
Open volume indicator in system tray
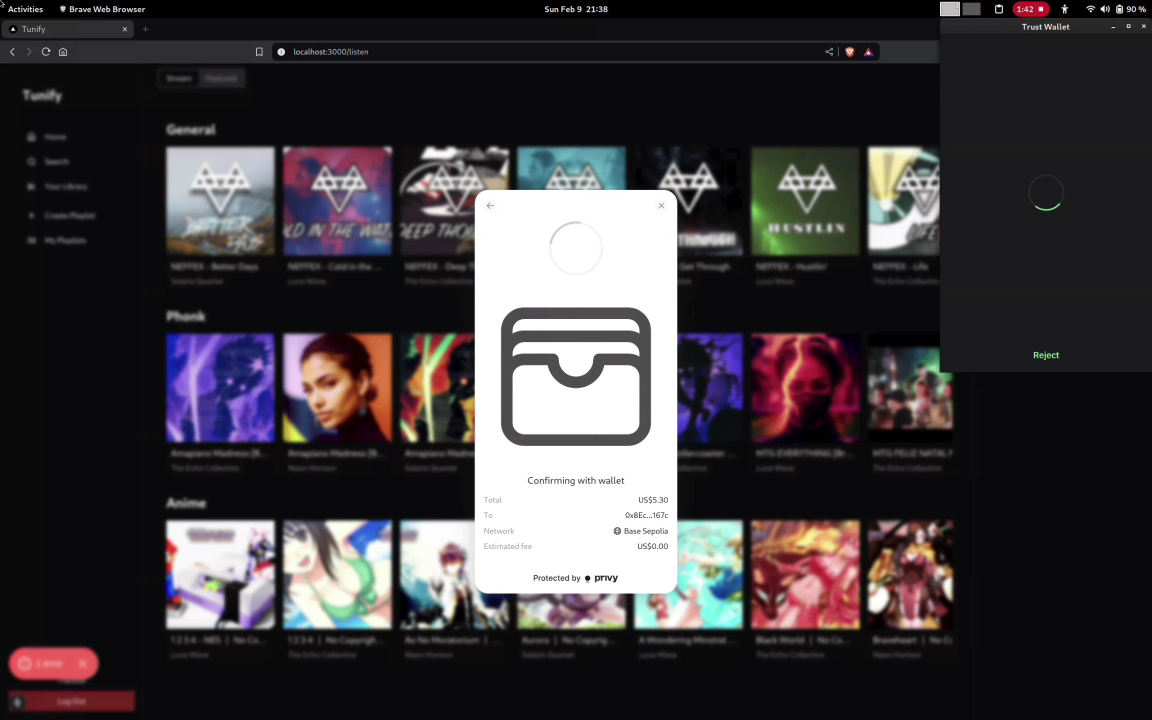1105,9
